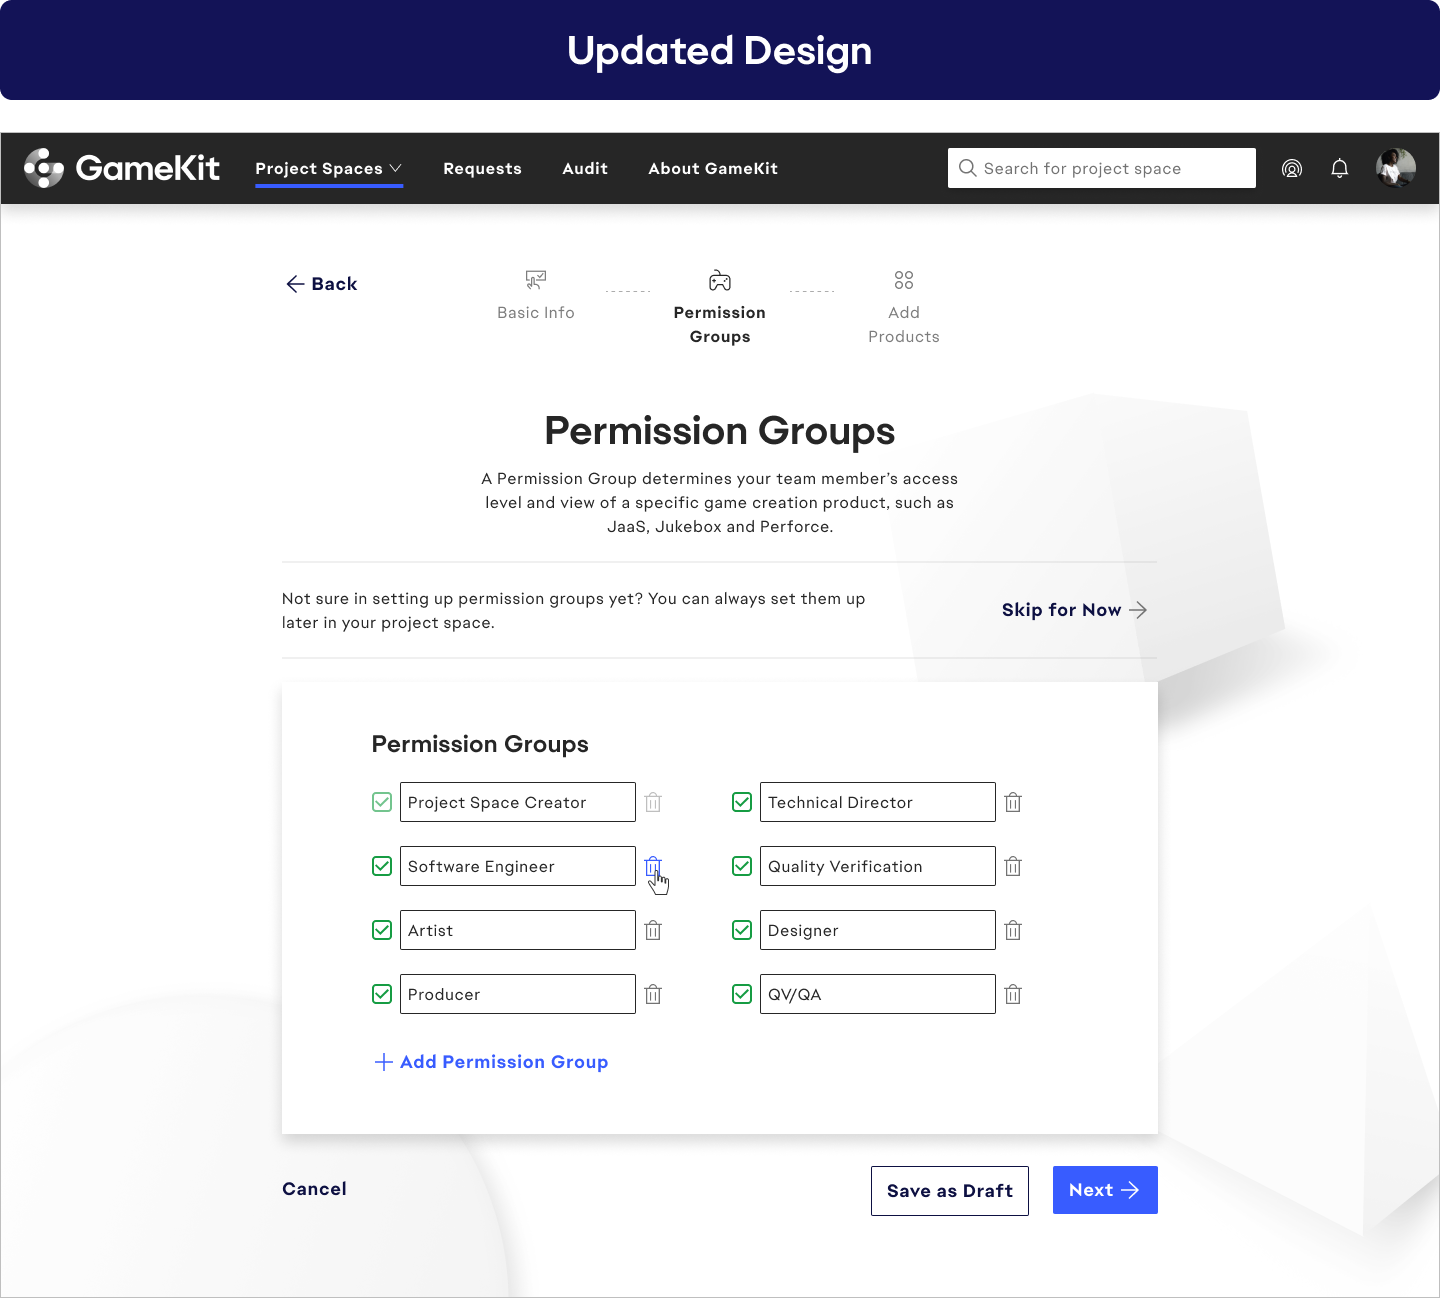This screenshot has height=1298, width=1440.
Task: Delete the Producer permission group
Action: (653, 994)
